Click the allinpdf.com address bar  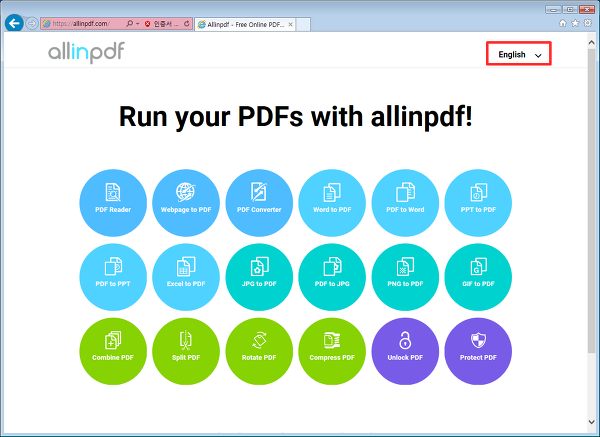click(x=82, y=24)
